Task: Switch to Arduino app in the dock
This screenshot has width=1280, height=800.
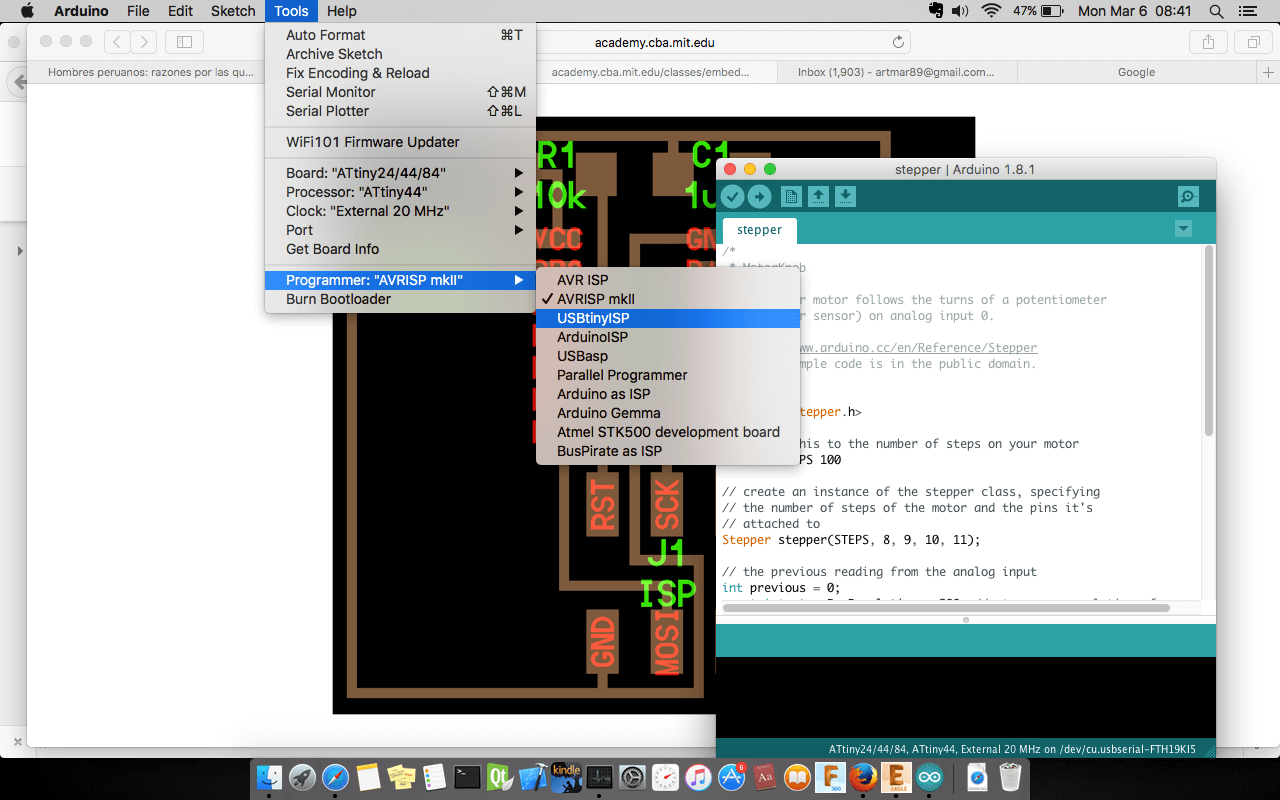Action: coord(929,777)
